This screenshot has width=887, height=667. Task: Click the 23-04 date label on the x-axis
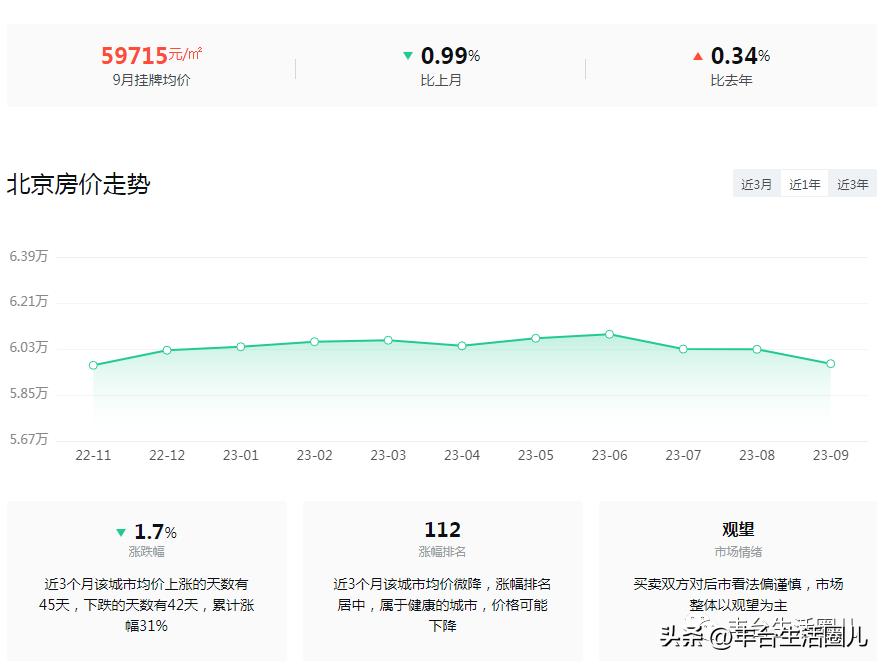coord(461,454)
